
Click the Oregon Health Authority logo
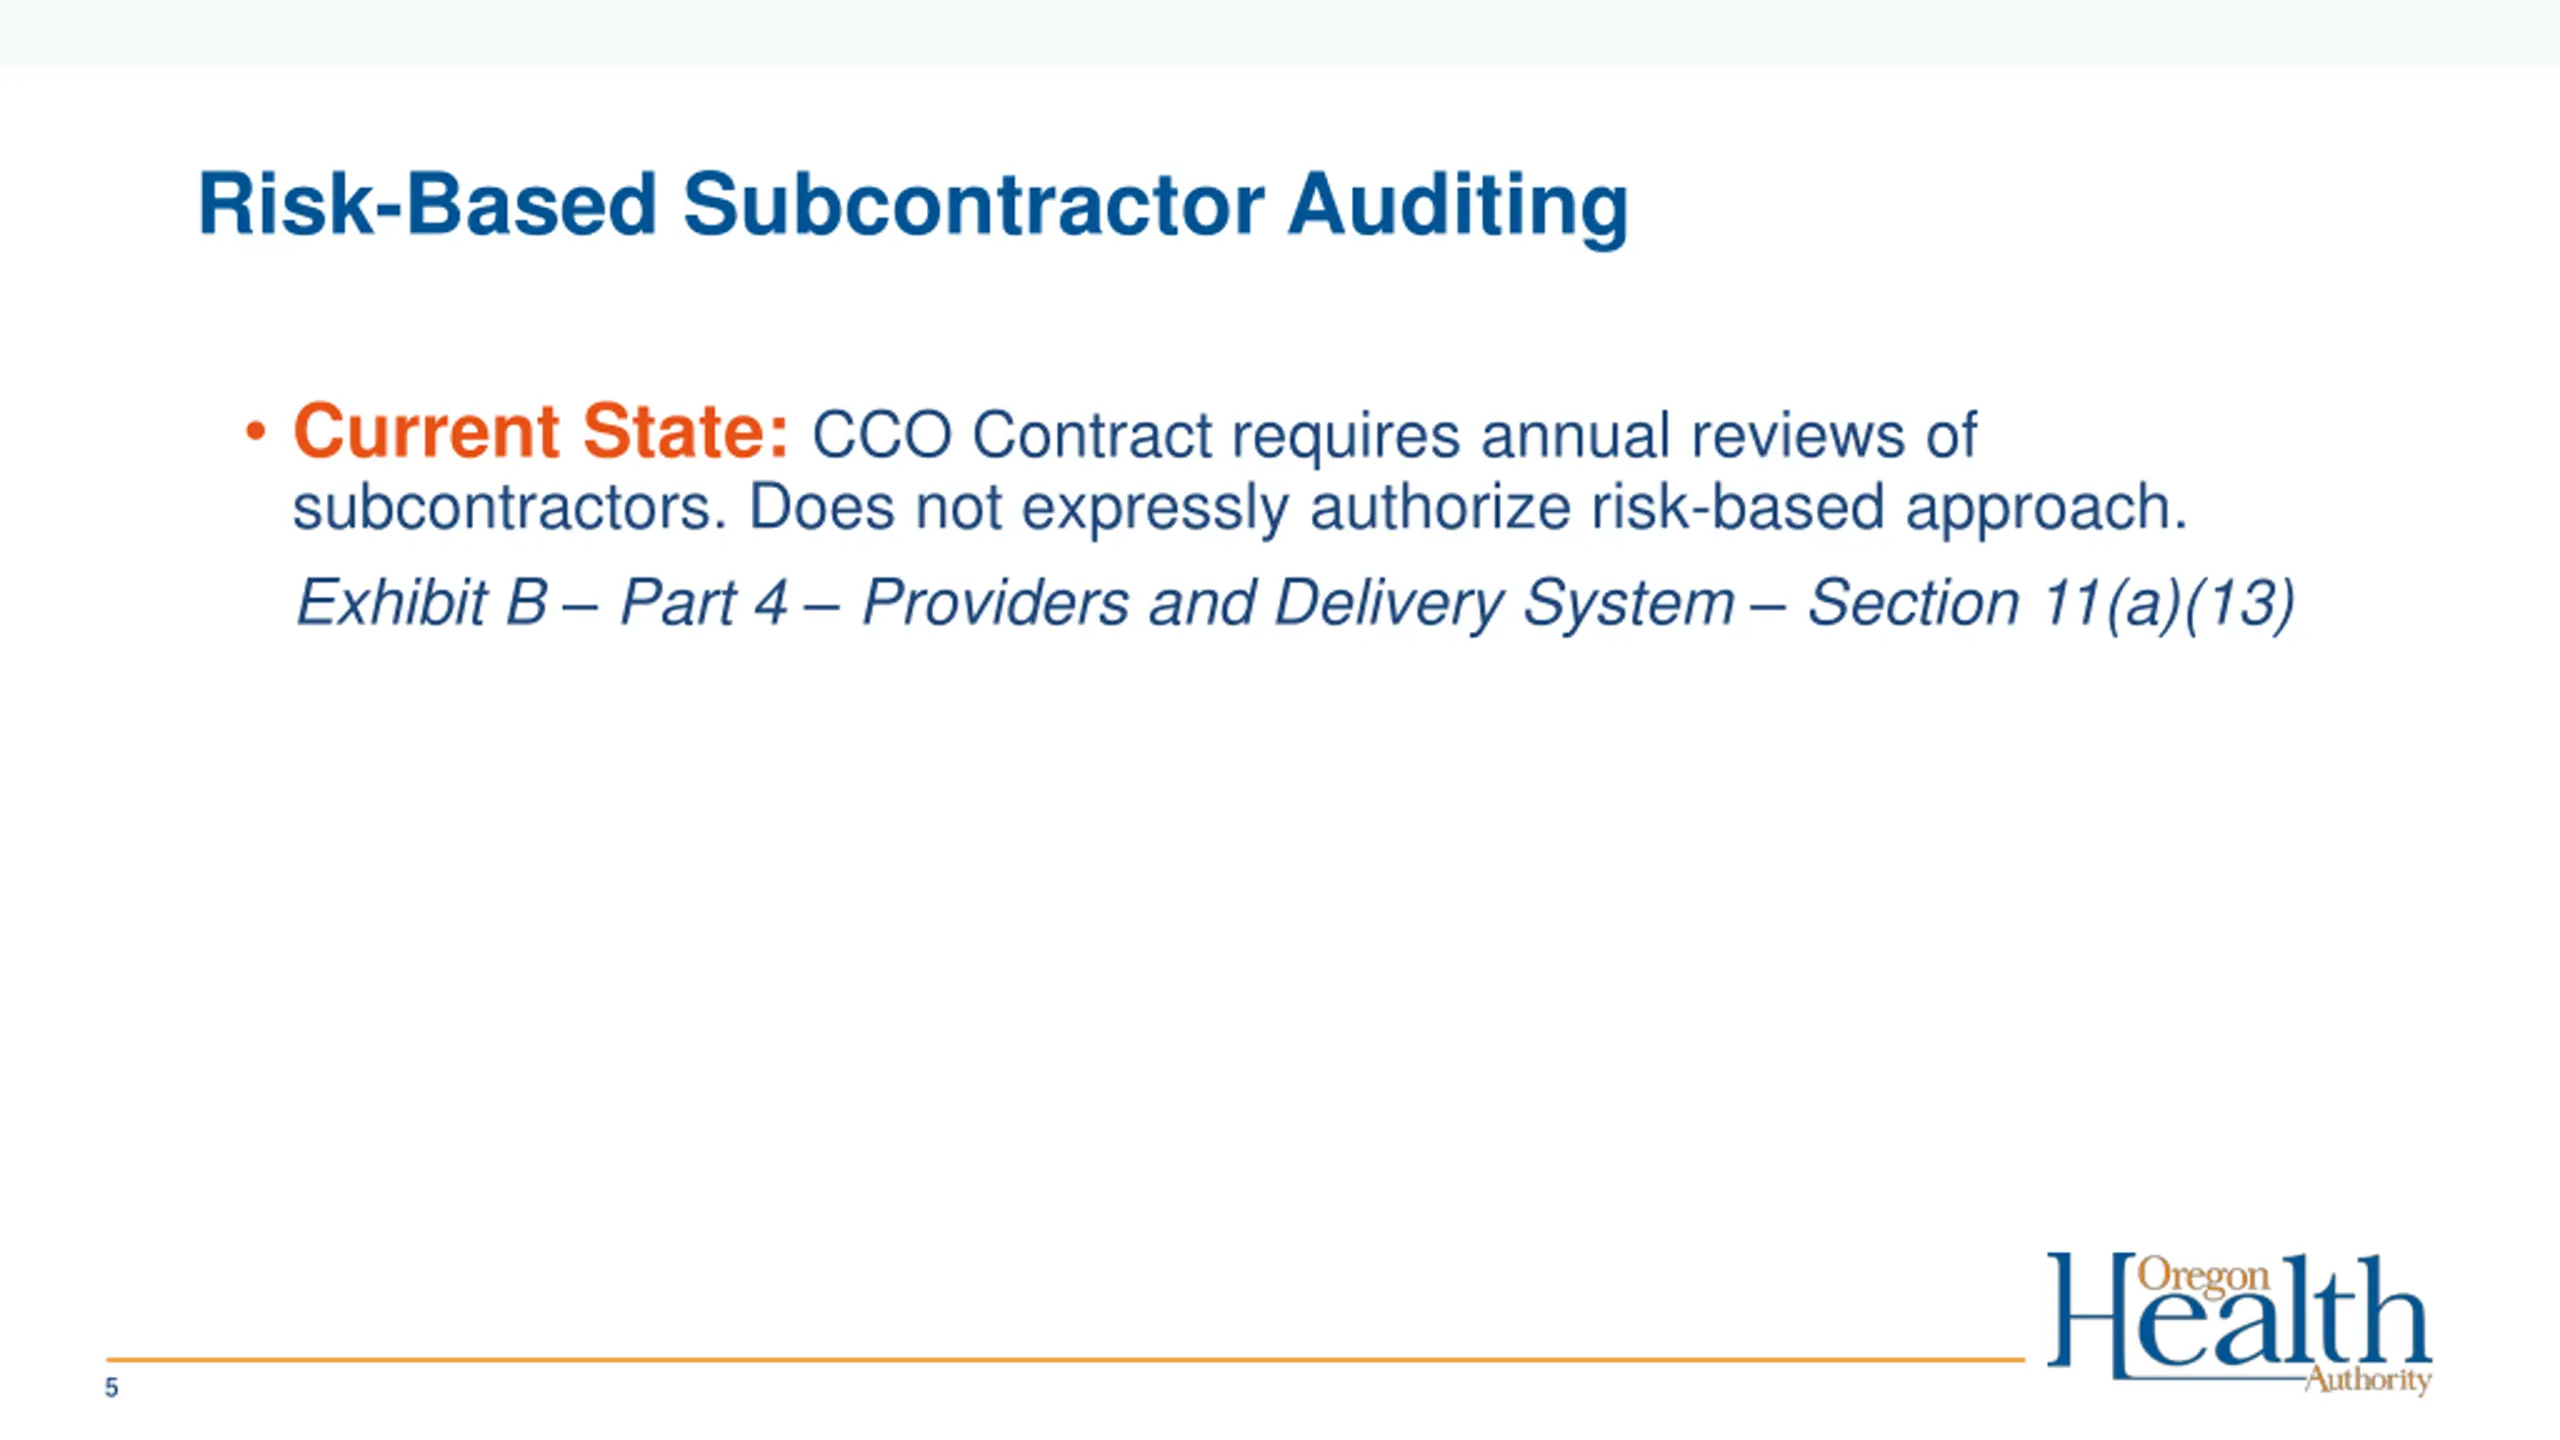click(2239, 1323)
